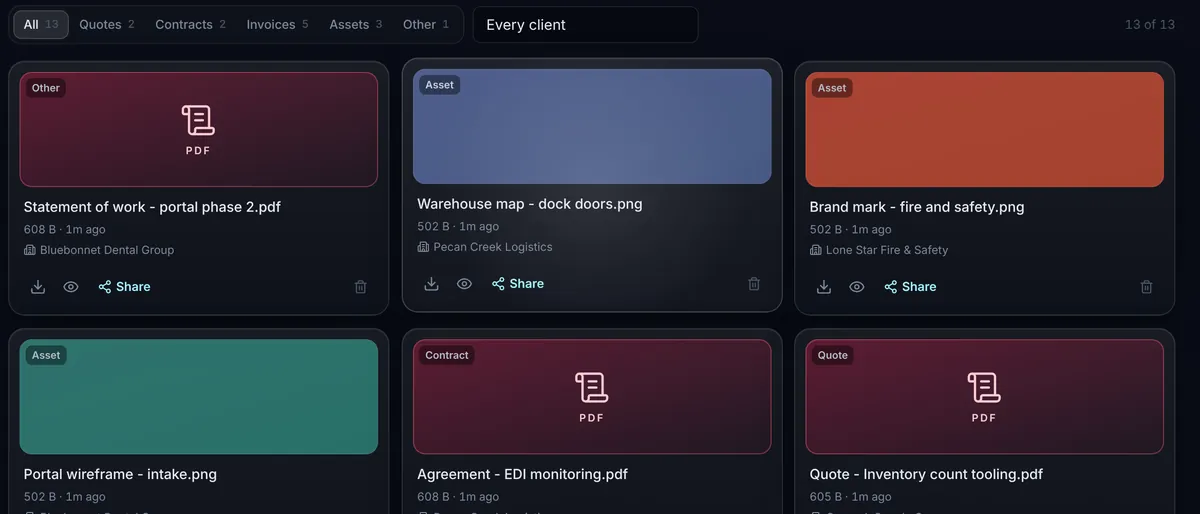The height and width of the screenshot is (514, 1200).
Task: Click the Asset badge on Warehouse map card
Action: (x=439, y=85)
